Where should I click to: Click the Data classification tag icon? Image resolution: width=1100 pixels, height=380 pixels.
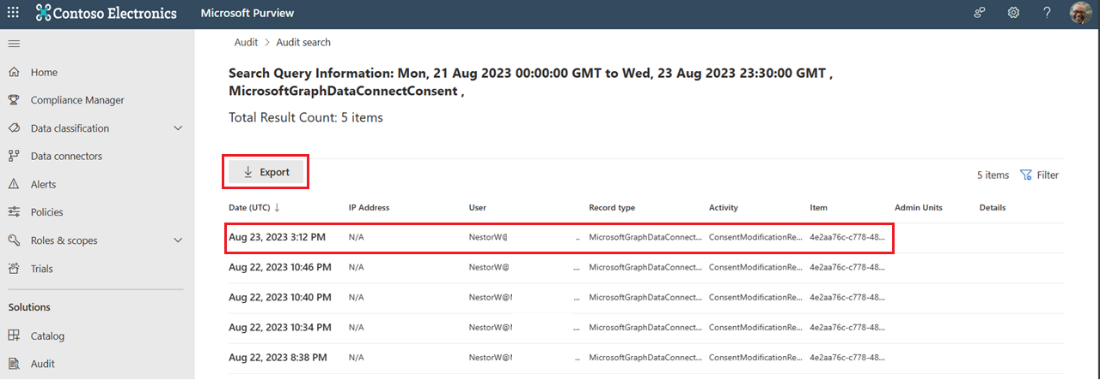[13, 128]
